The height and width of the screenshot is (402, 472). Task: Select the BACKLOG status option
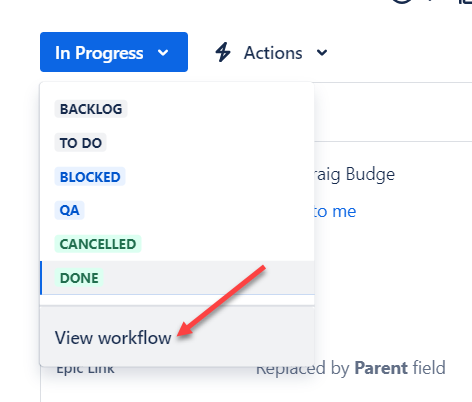point(91,109)
